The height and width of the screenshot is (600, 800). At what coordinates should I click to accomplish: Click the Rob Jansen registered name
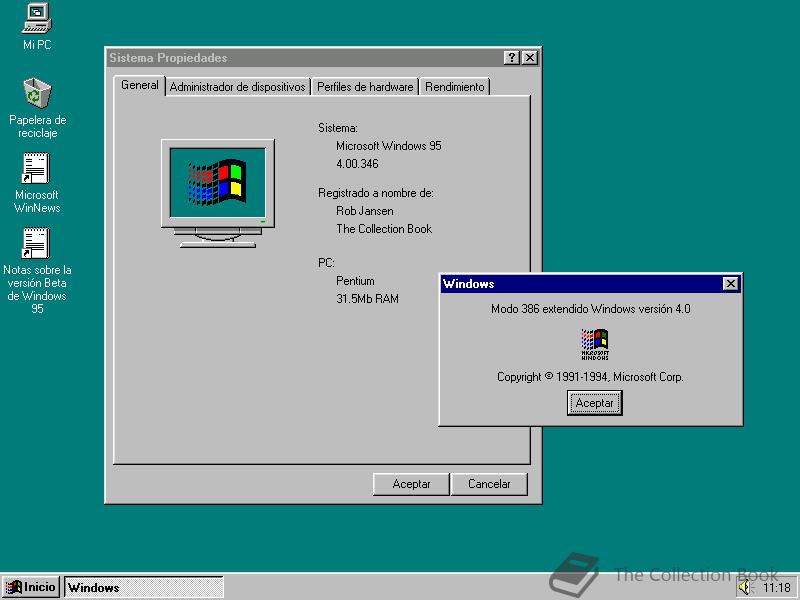coord(364,211)
